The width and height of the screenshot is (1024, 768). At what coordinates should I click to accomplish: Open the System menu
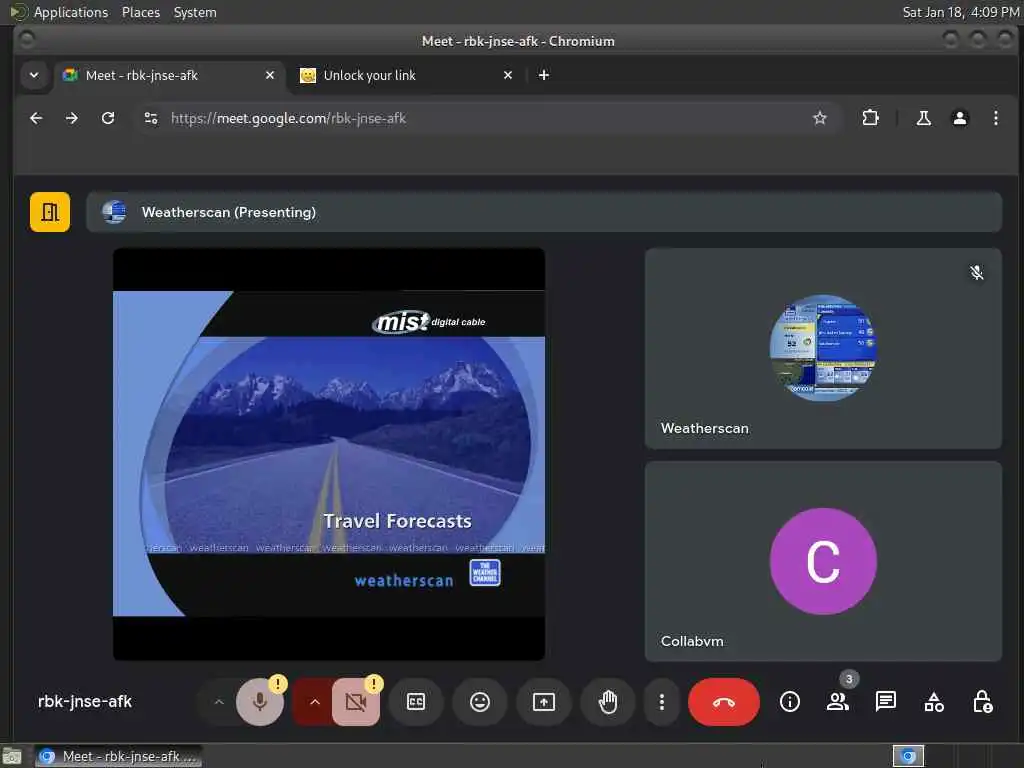click(x=195, y=12)
